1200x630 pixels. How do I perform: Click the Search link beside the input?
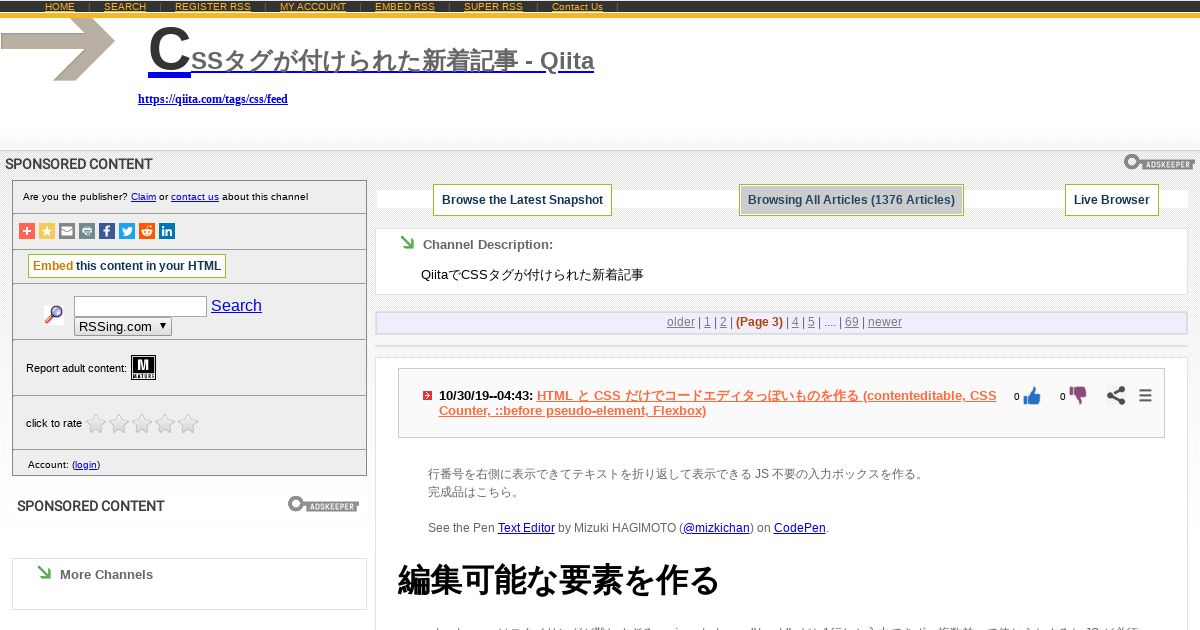236,306
